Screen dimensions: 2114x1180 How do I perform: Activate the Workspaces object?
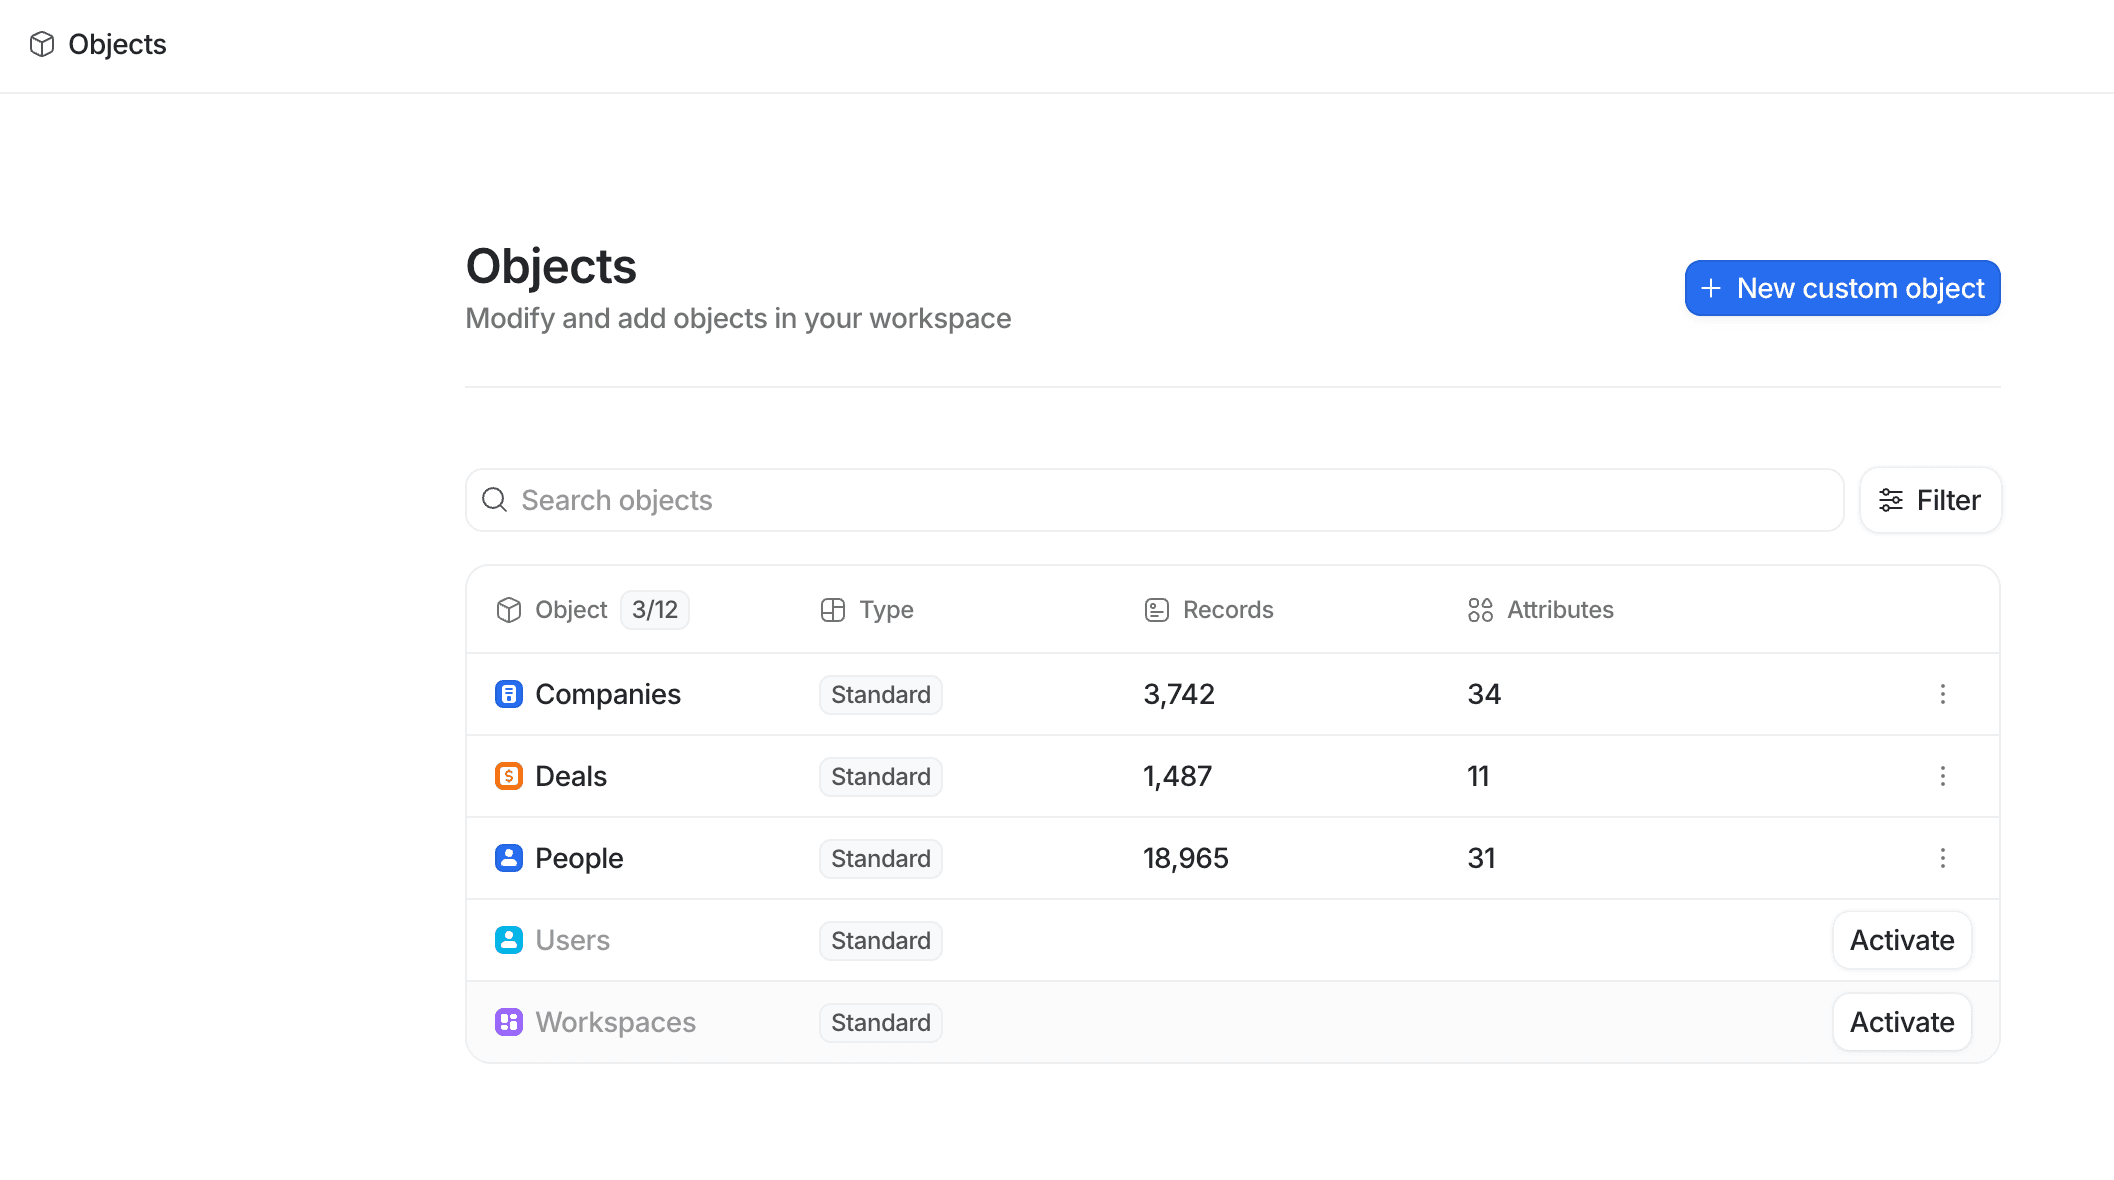point(1901,1021)
